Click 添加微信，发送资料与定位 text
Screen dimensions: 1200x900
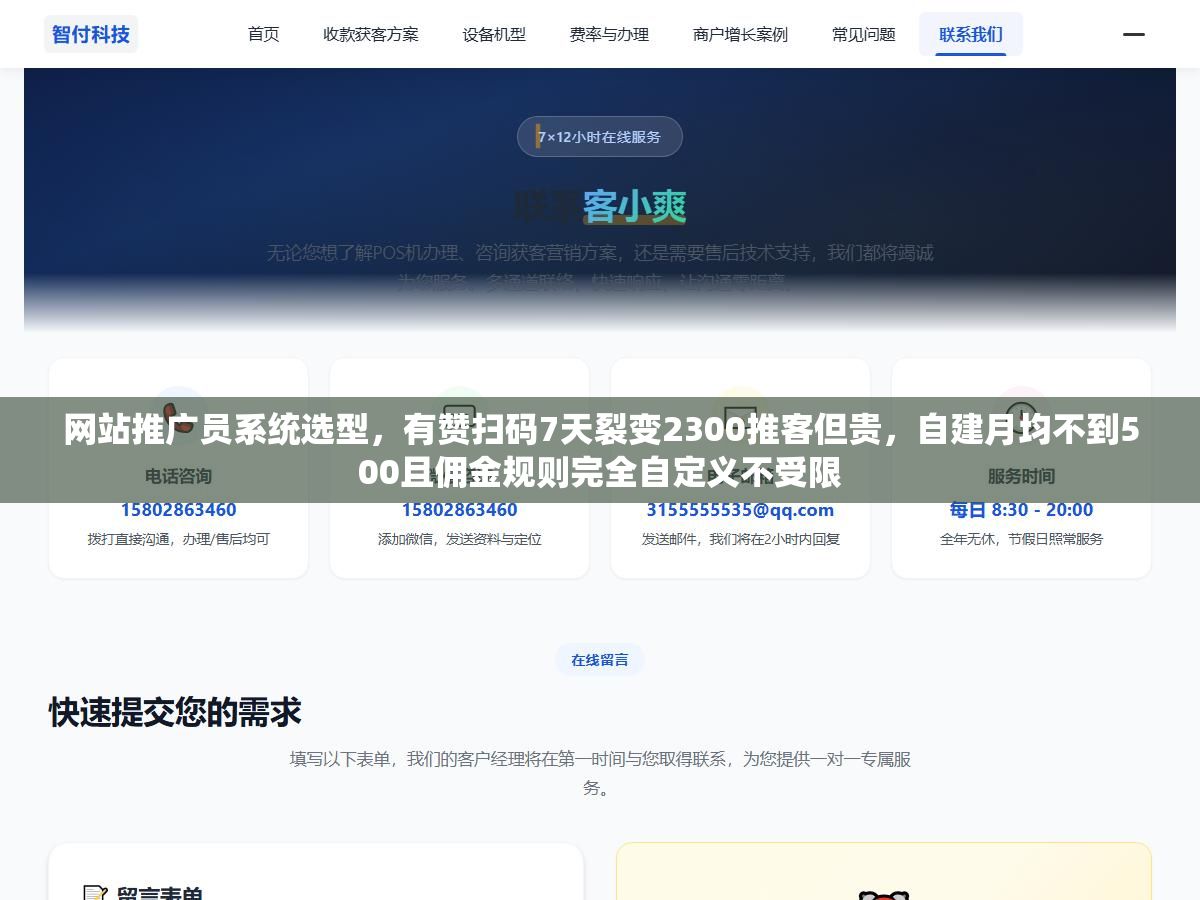click(x=459, y=539)
